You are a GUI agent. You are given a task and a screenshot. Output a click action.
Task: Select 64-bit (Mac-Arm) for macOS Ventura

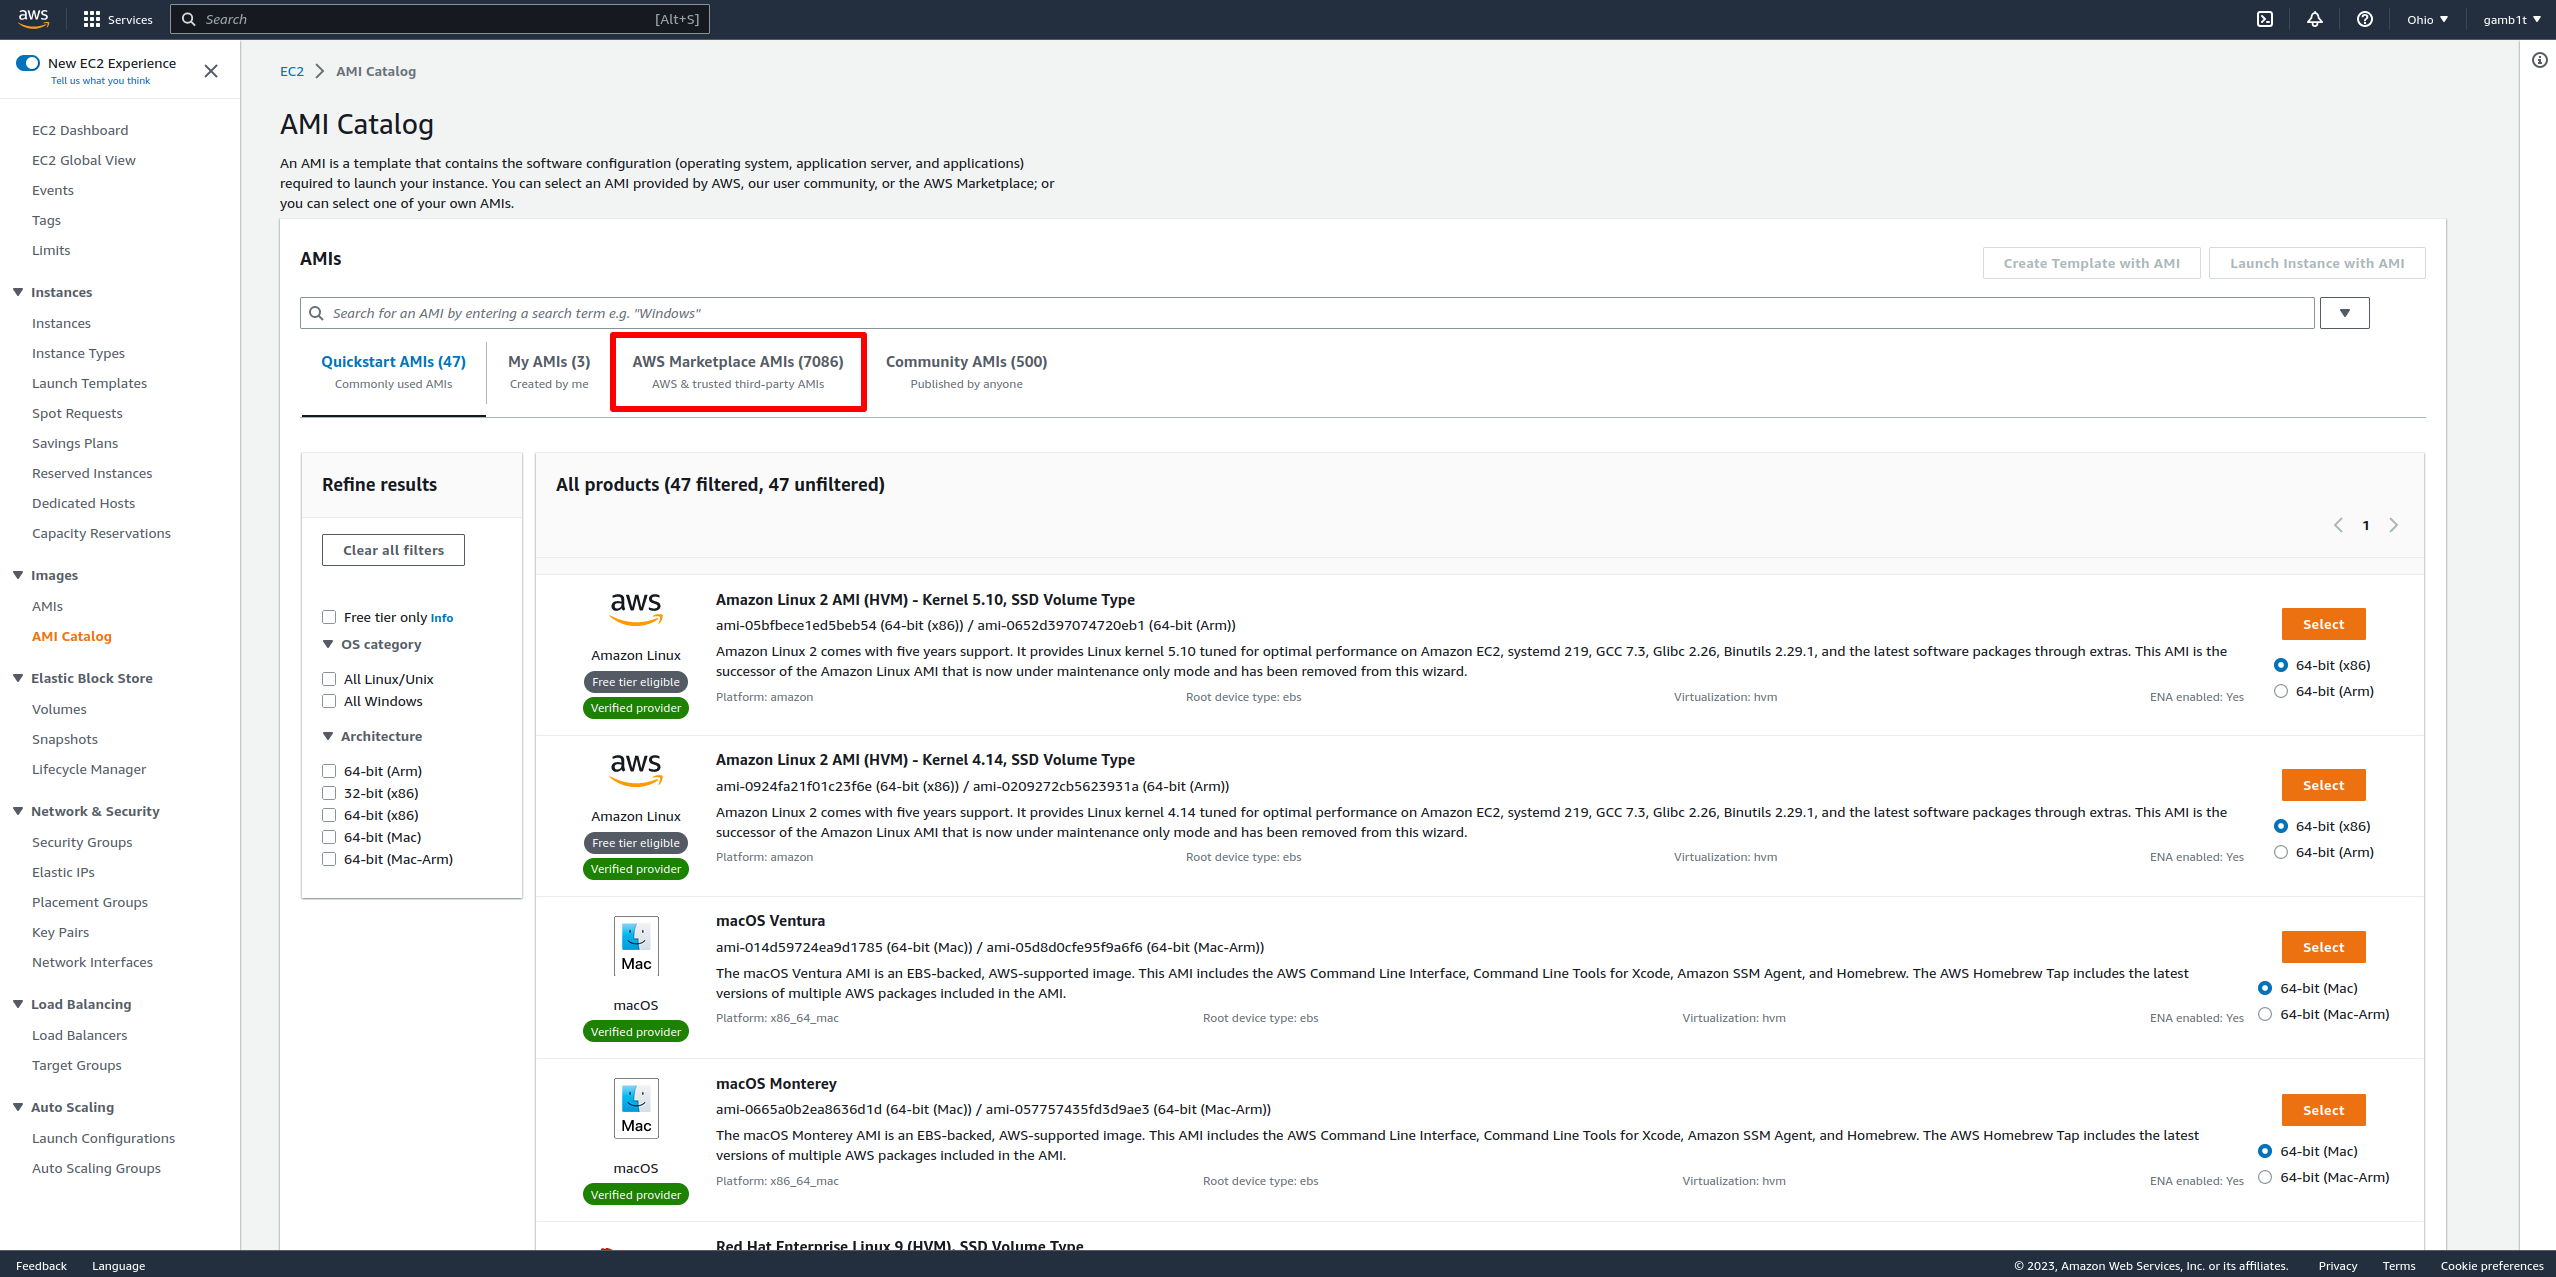click(2266, 1014)
